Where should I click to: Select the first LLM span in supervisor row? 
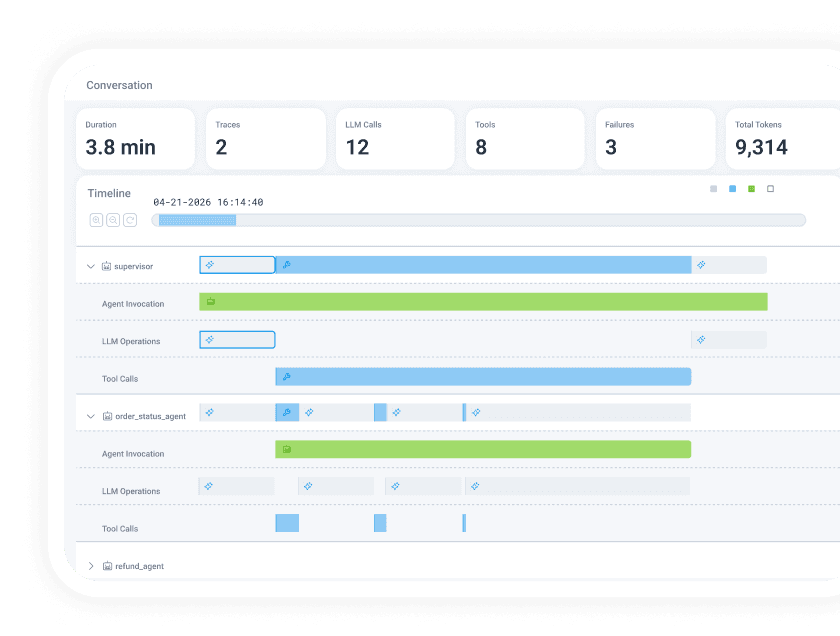pyautogui.click(x=237, y=265)
